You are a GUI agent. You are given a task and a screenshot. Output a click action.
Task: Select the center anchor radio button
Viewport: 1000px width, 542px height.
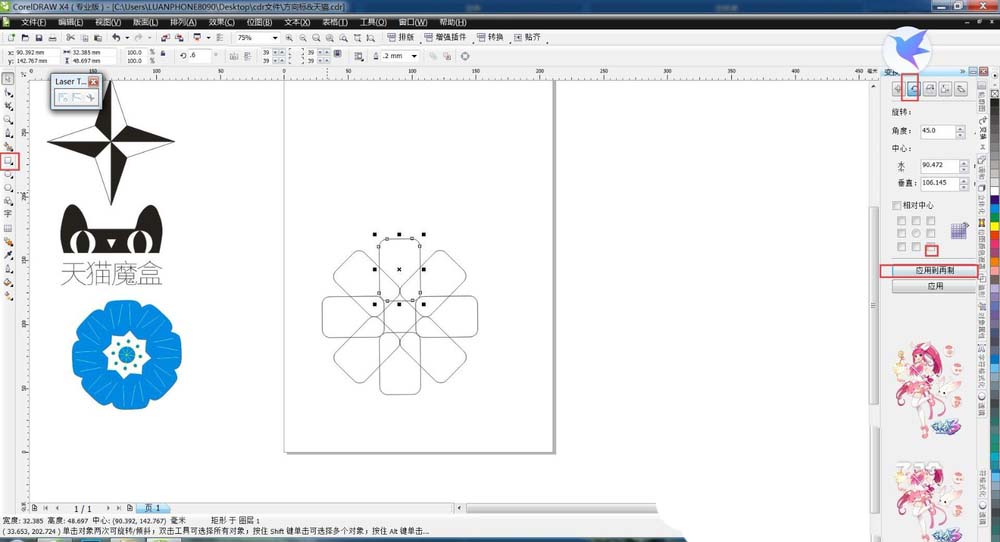(x=916, y=233)
